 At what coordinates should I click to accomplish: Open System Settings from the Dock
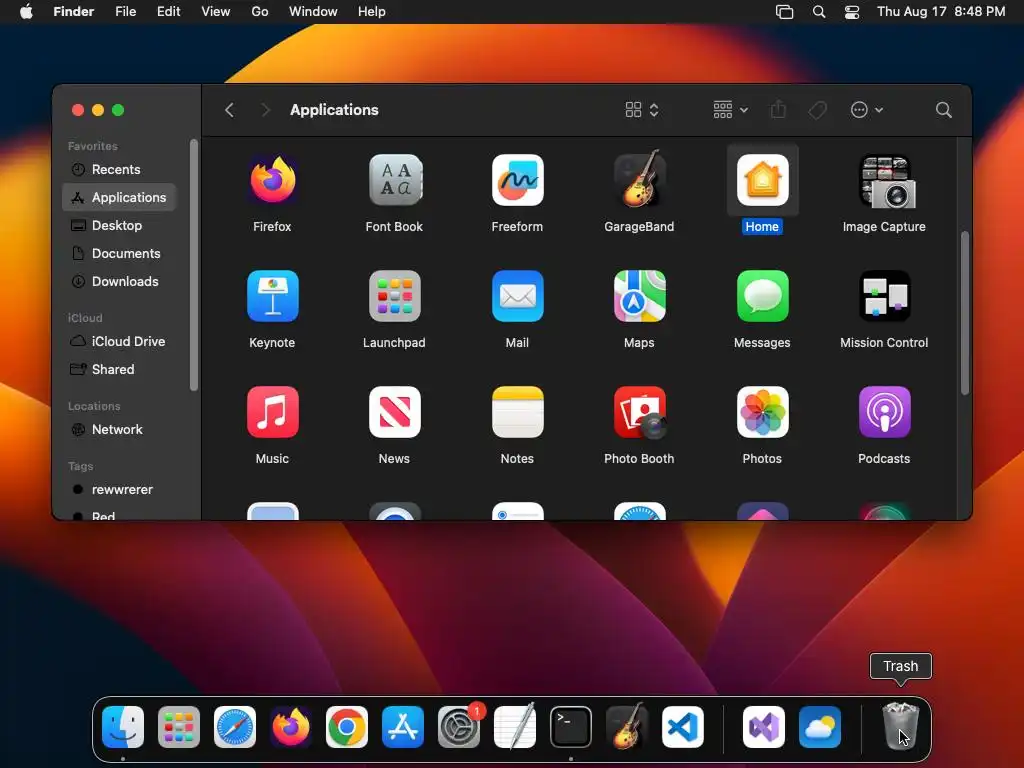pos(459,727)
